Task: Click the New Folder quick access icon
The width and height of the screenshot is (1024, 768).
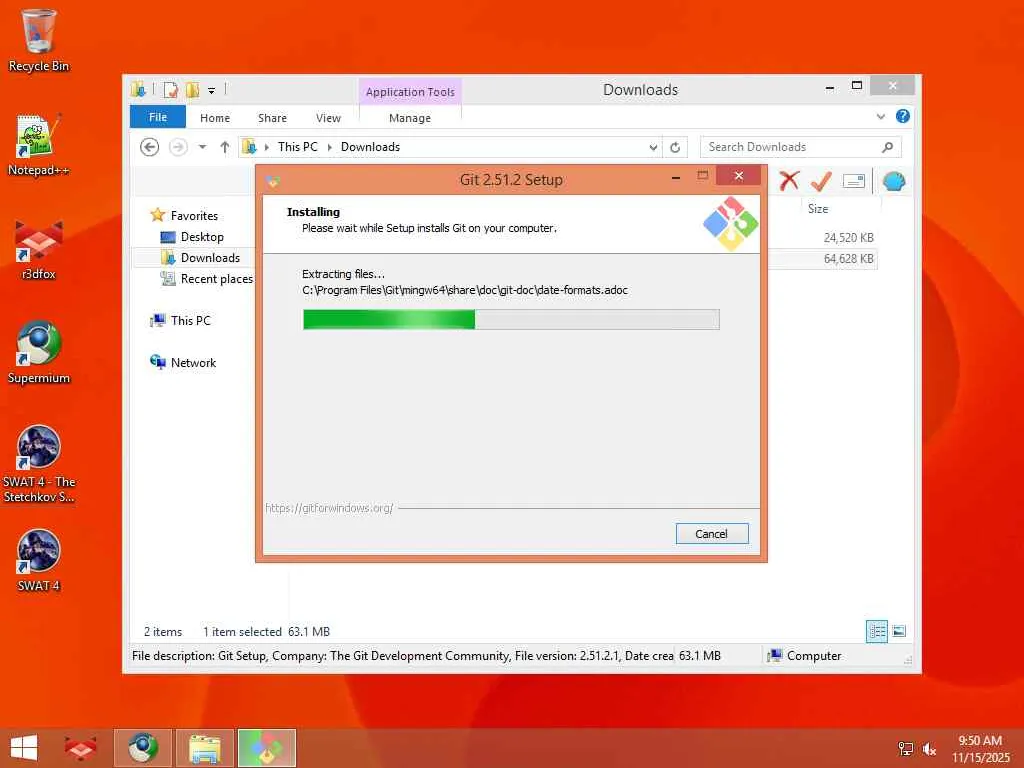Action: click(x=193, y=89)
